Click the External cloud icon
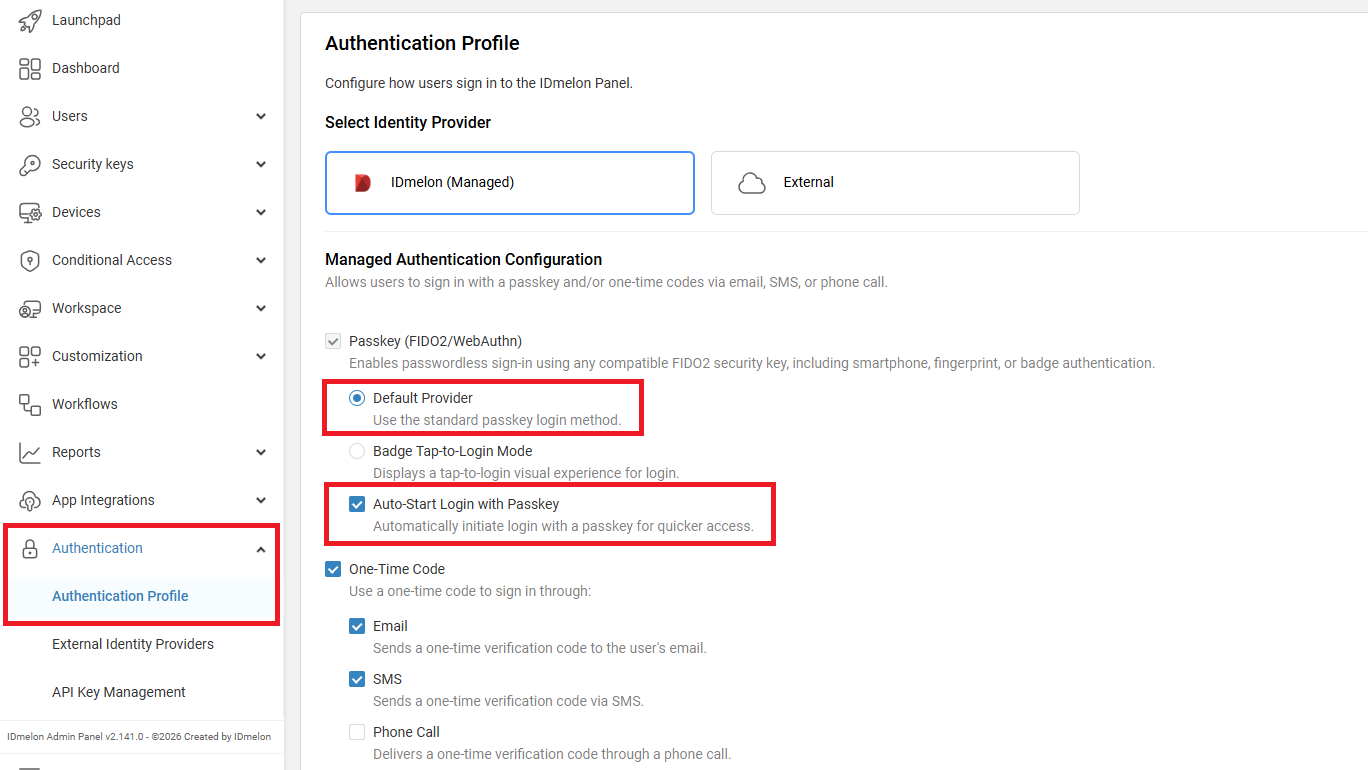 pos(751,183)
